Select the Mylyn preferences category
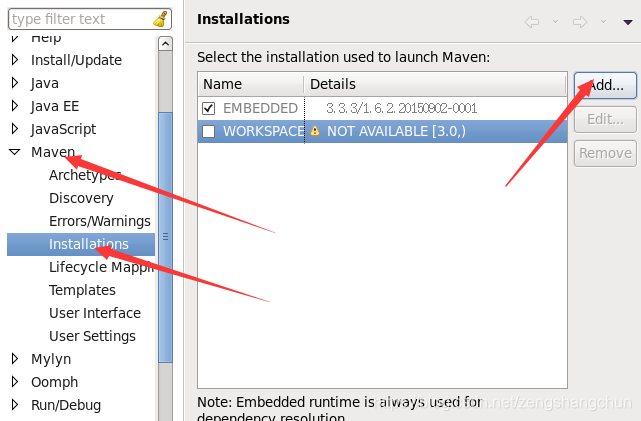Screen dimensions: 641x421 coord(51,359)
